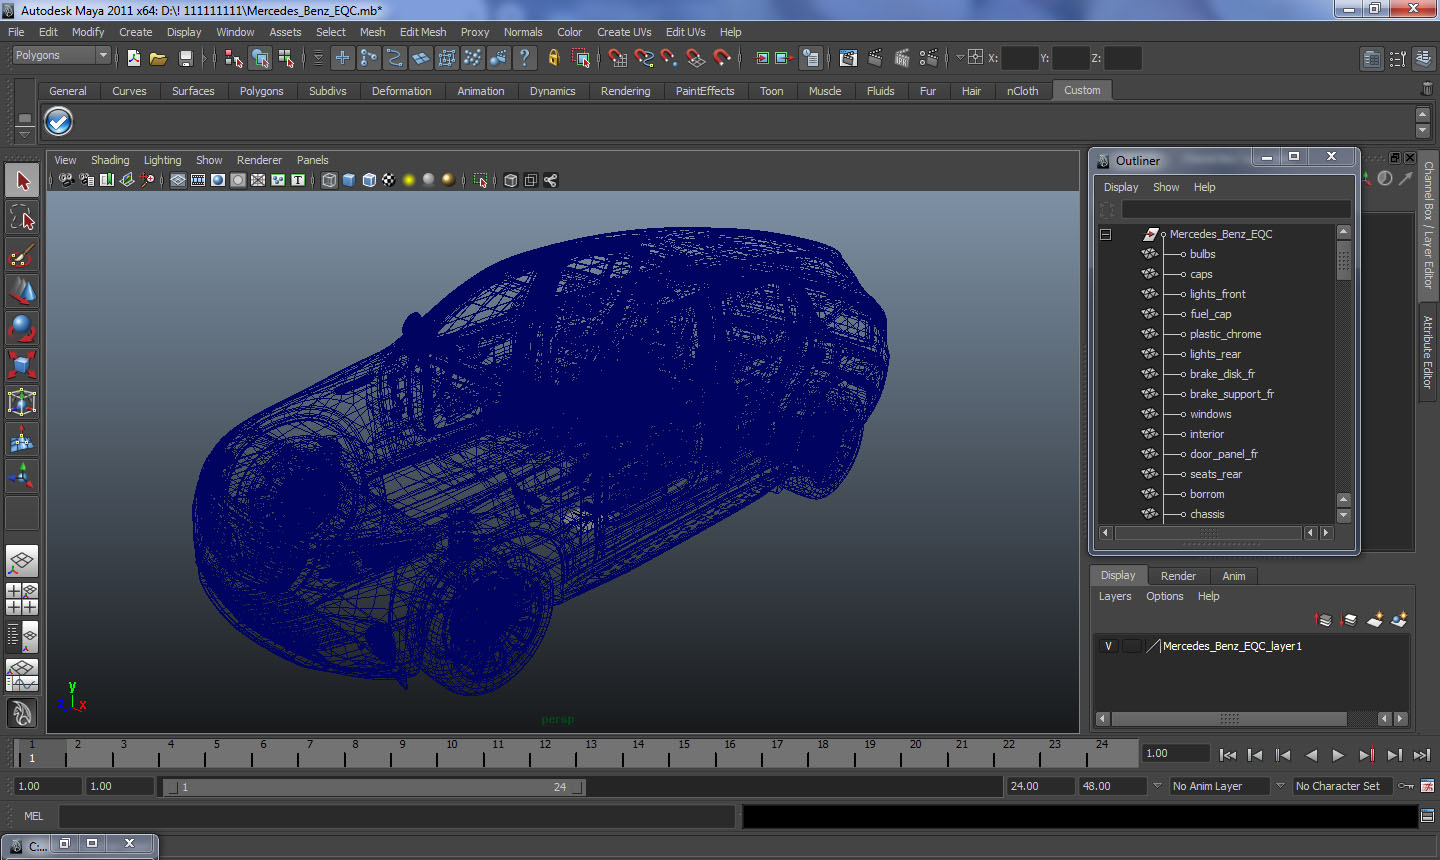Open a scene with folder icon
Image resolution: width=1440 pixels, height=860 pixels.
point(158,59)
